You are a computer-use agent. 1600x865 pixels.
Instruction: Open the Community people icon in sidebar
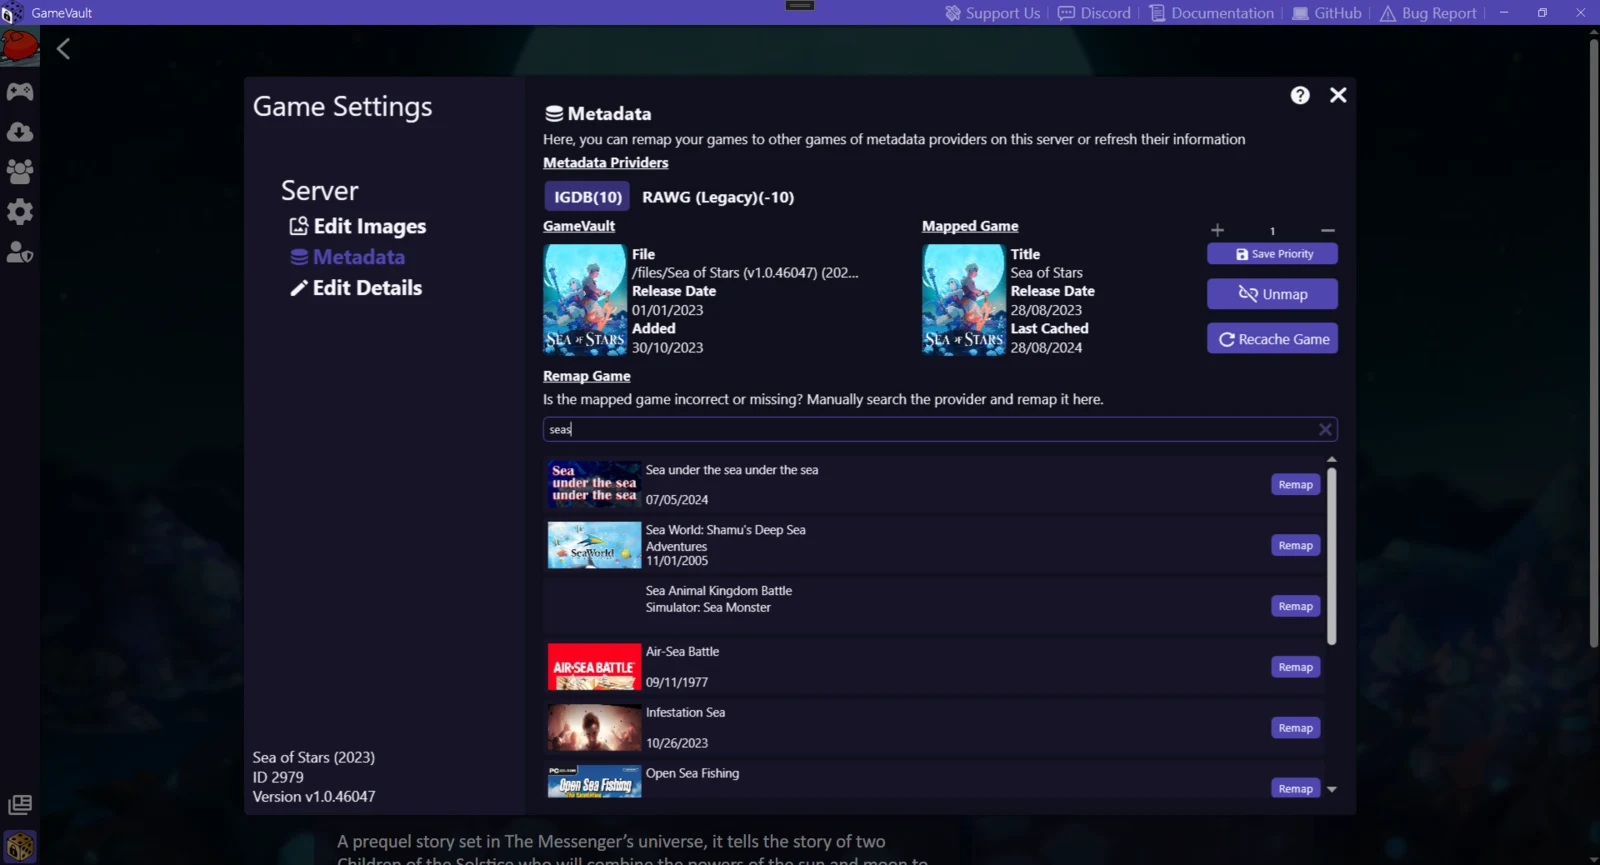(x=20, y=172)
